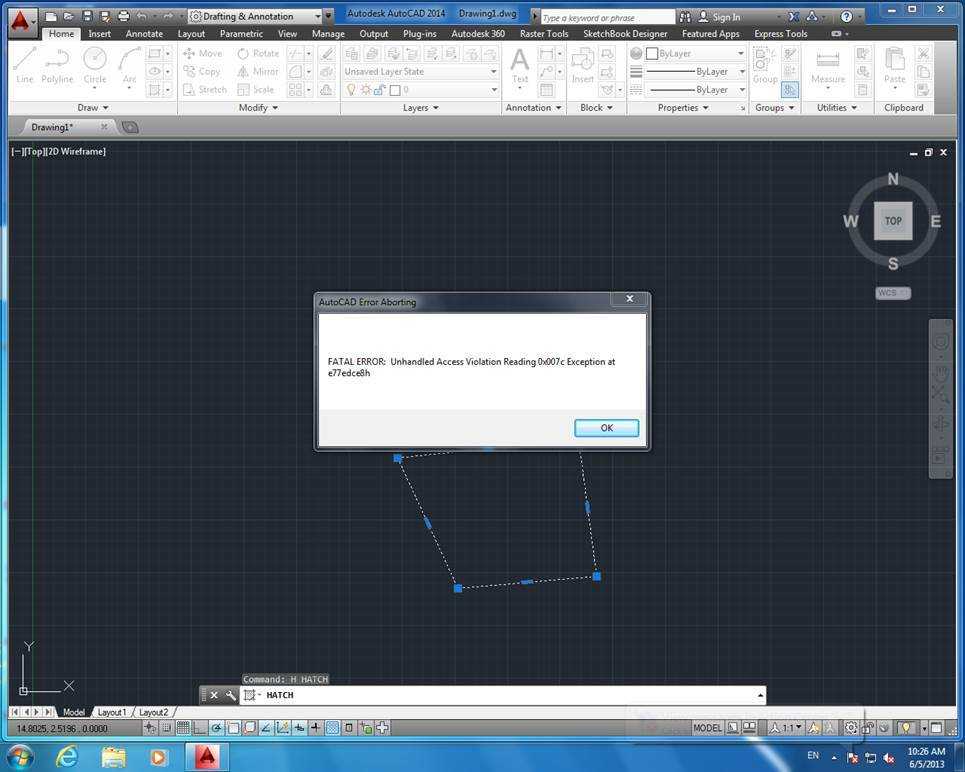Click the MODEL button in status bar
The image size is (965, 772).
click(x=707, y=728)
